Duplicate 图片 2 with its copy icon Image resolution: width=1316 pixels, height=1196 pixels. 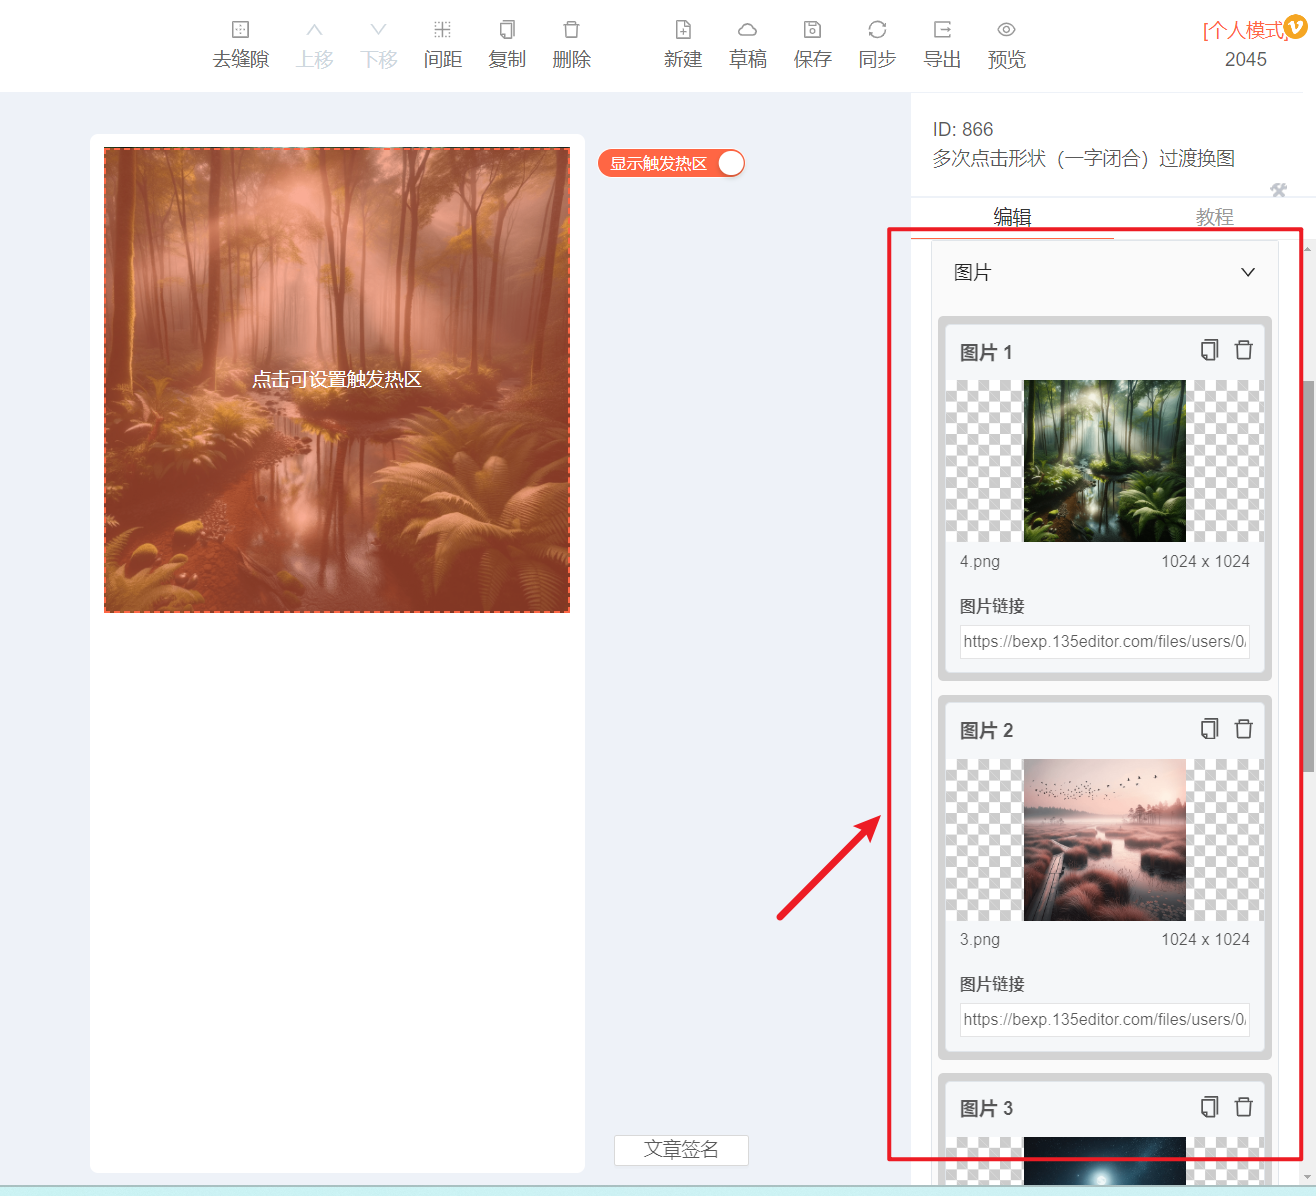pos(1210,729)
